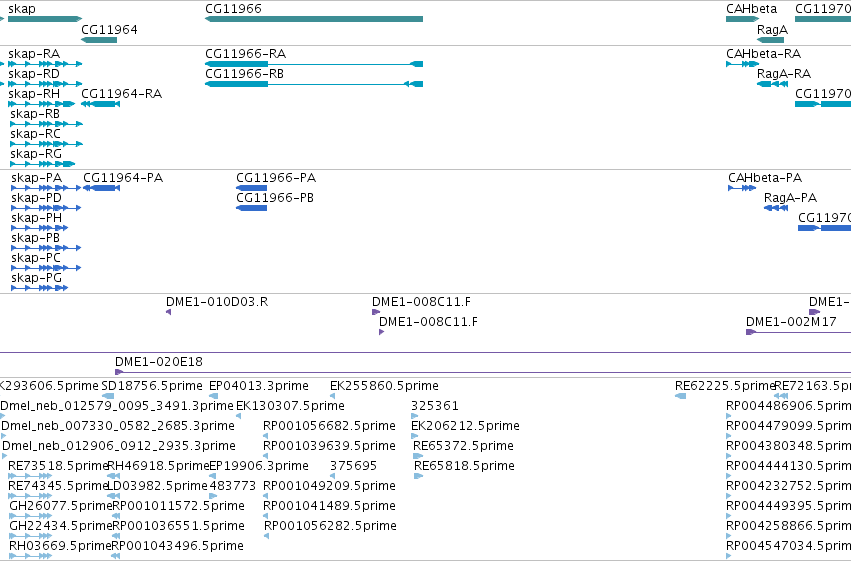The width and height of the screenshot is (851, 561).
Task: Click RP001011572.5prime label
Action: click(178, 507)
